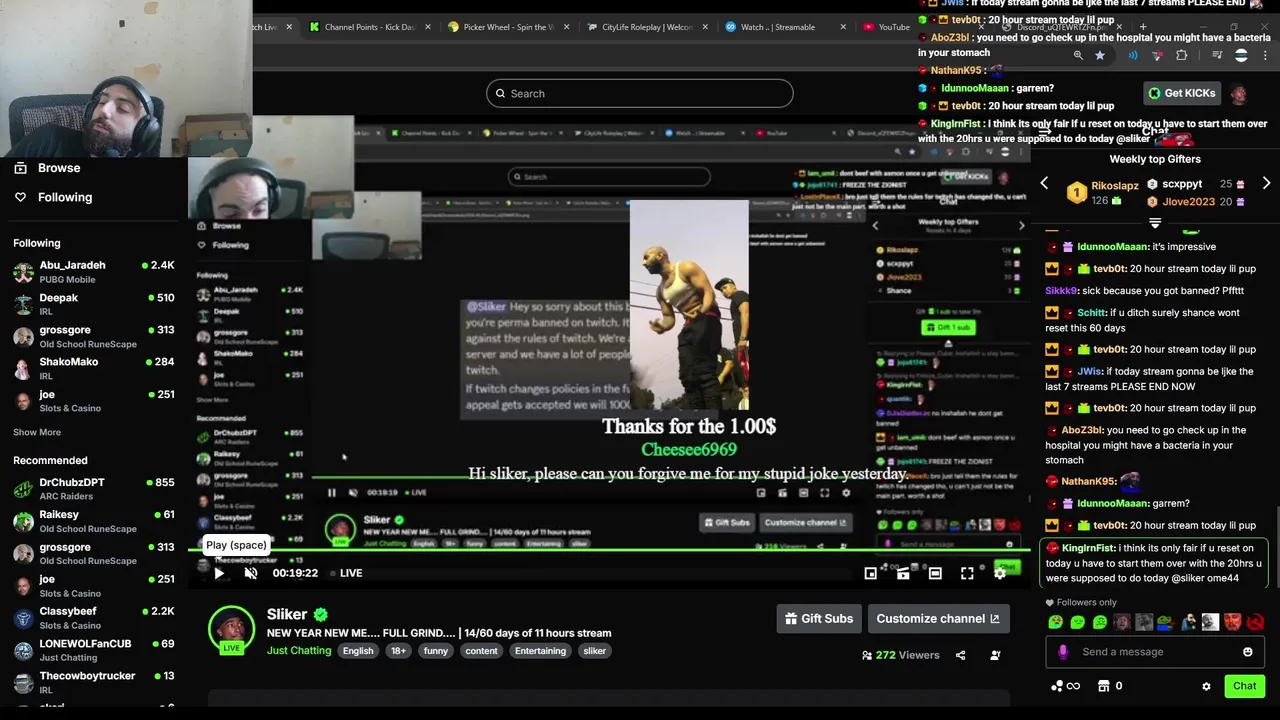Click the Send a message field

click(1154, 652)
